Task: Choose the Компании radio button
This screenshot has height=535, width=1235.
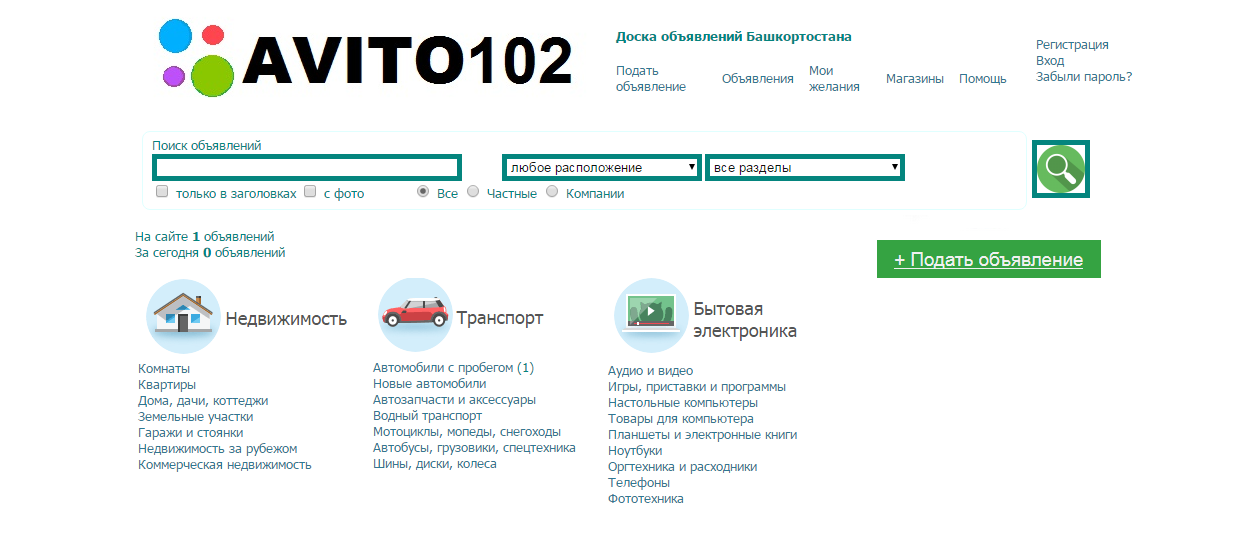Action: click(552, 192)
